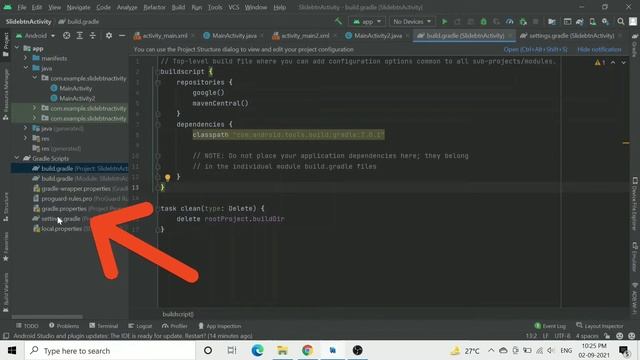640x360 pixels.
Task: Open the SDK Manager icon
Action: pos(605,22)
